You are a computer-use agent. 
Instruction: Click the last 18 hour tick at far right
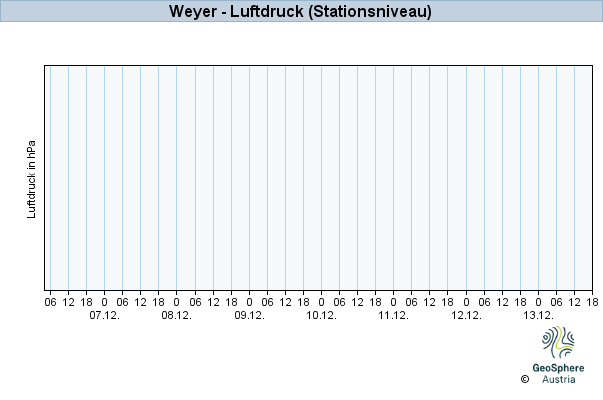(593, 302)
